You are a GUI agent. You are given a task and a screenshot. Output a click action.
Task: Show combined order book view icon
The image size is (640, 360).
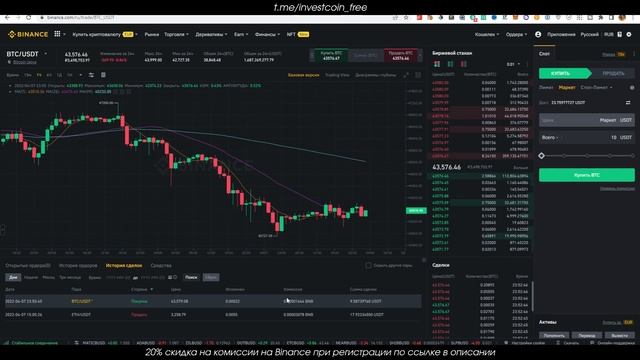(437, 64)
